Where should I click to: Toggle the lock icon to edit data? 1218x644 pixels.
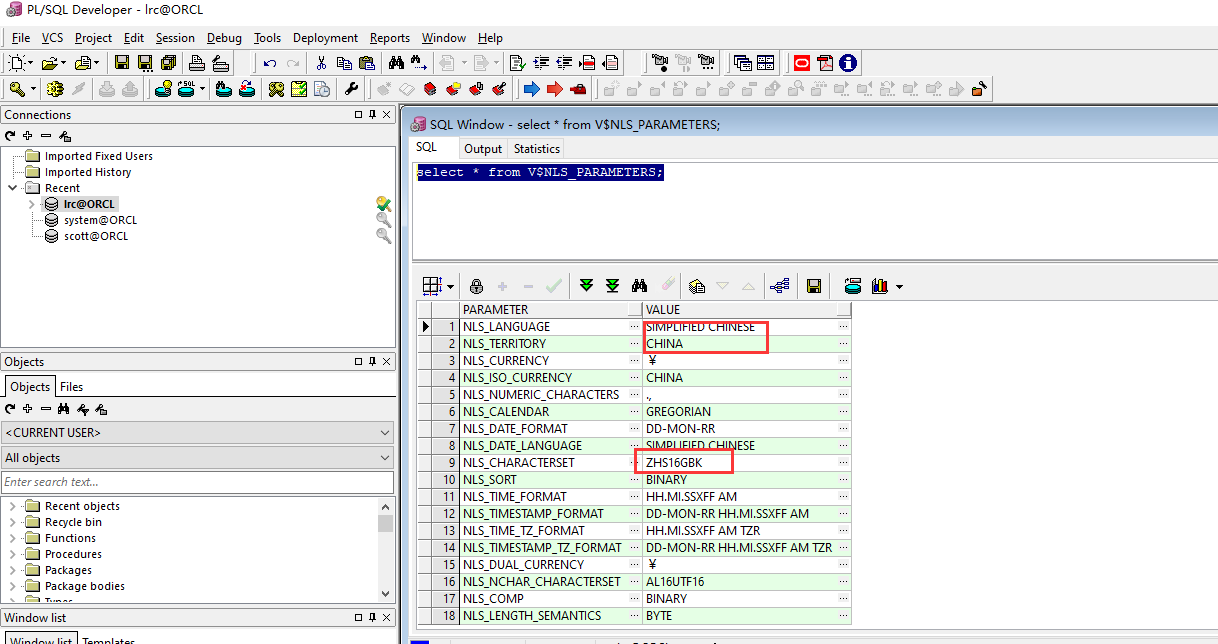point(476,286)
